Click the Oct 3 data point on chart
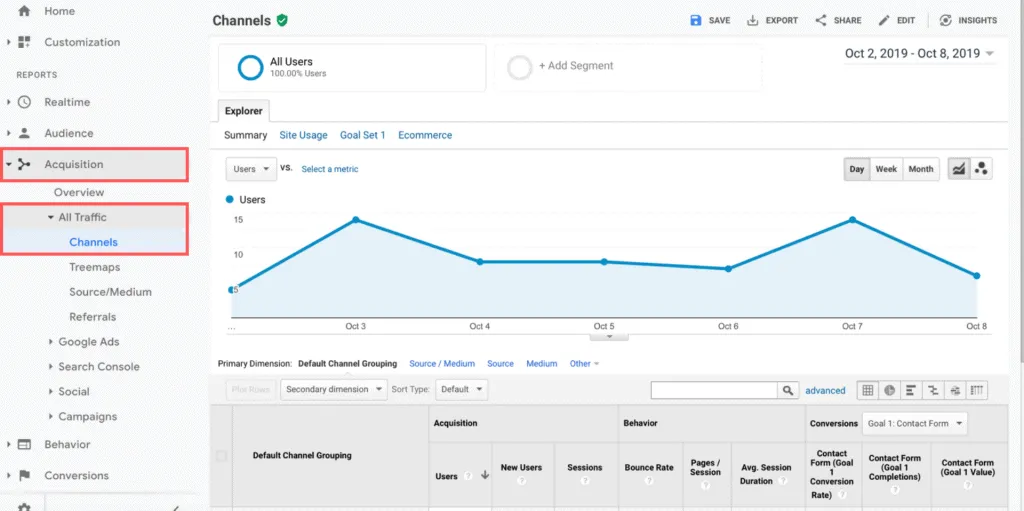The image size is (1024, 511). coord(355,219)
